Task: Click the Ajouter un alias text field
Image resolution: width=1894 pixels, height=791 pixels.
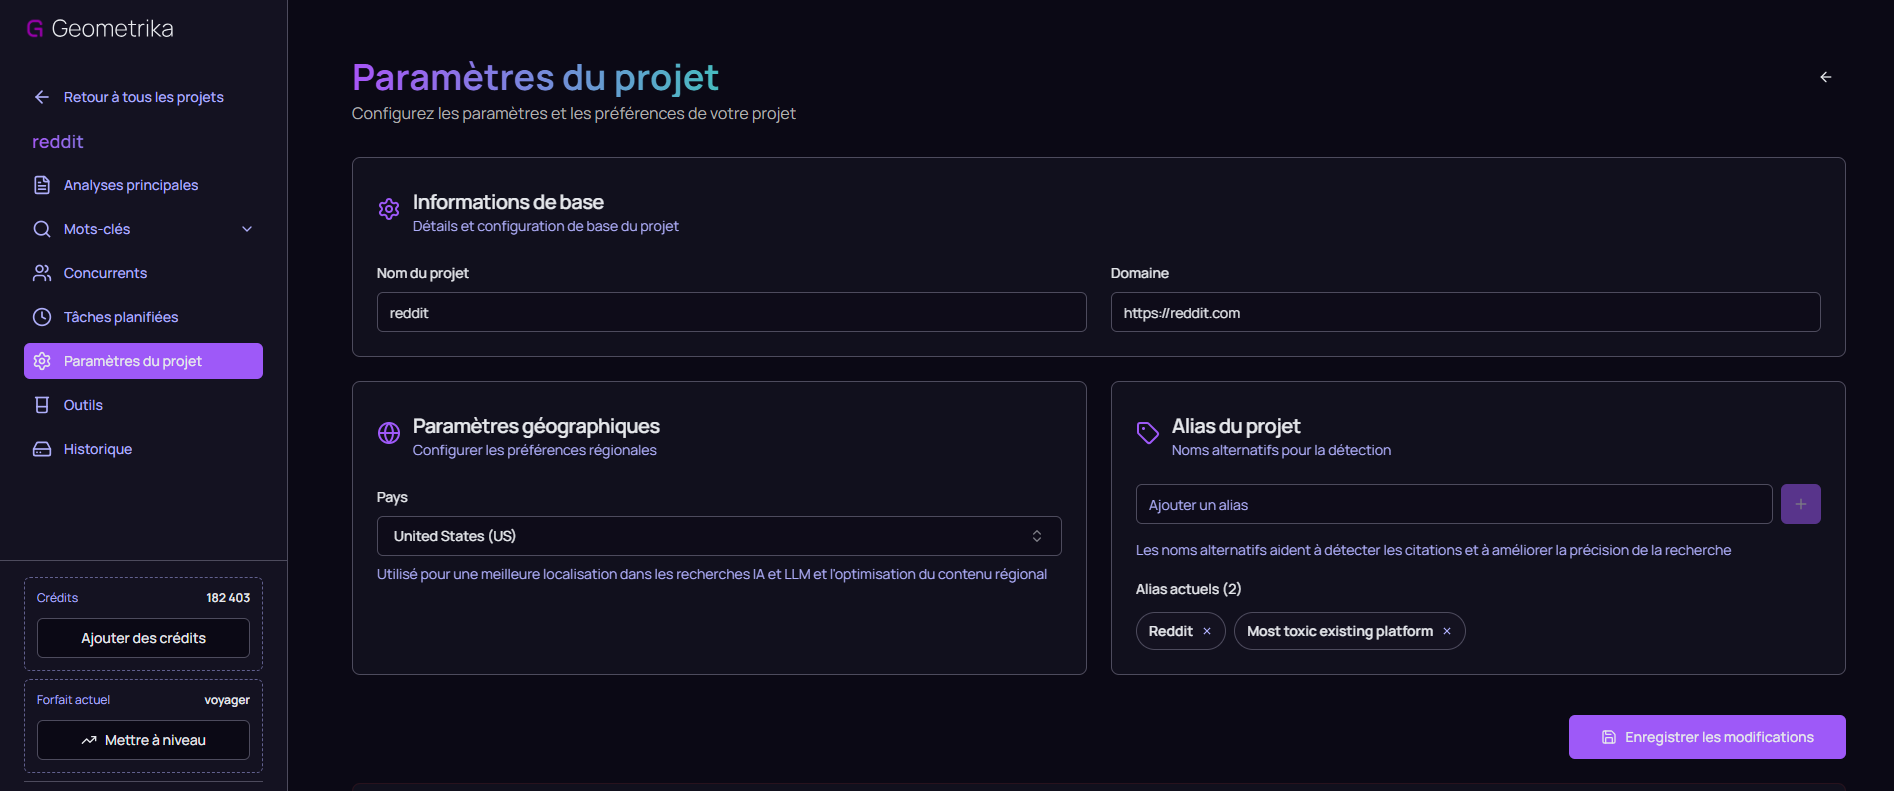Action: click(1453, 504)
